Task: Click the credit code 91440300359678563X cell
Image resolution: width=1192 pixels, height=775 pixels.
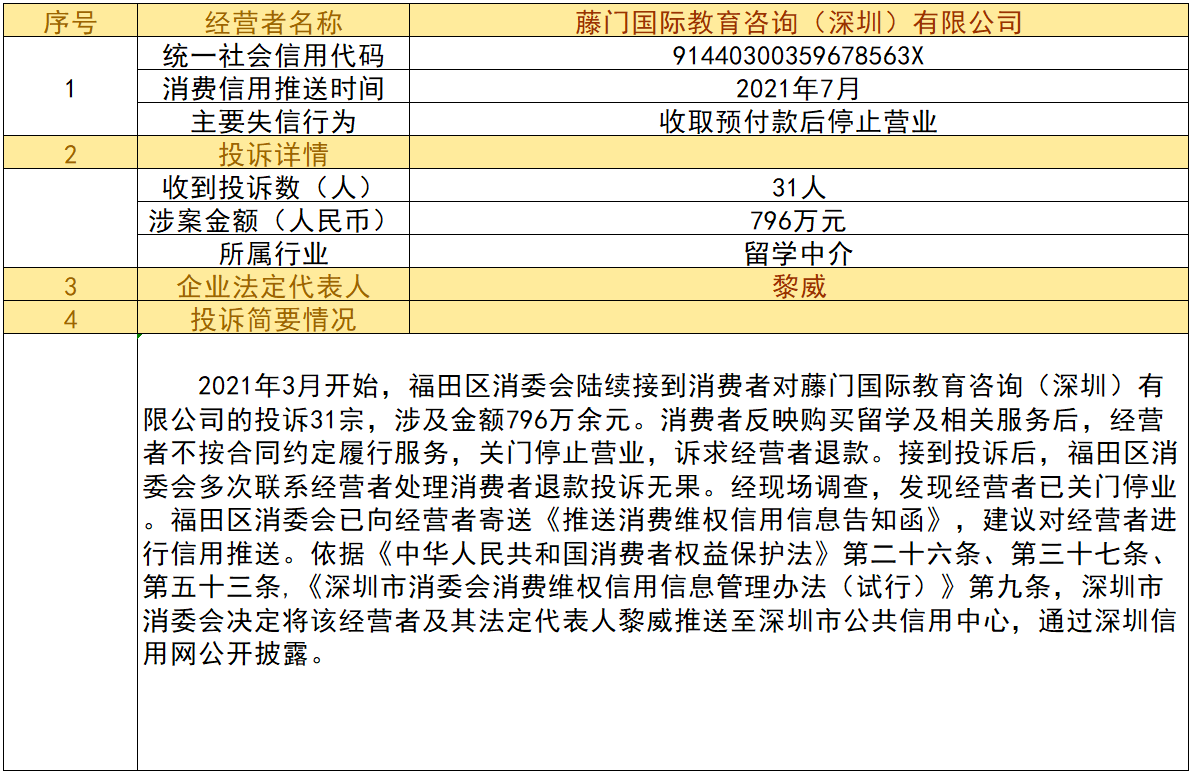Action: point(798,56)
